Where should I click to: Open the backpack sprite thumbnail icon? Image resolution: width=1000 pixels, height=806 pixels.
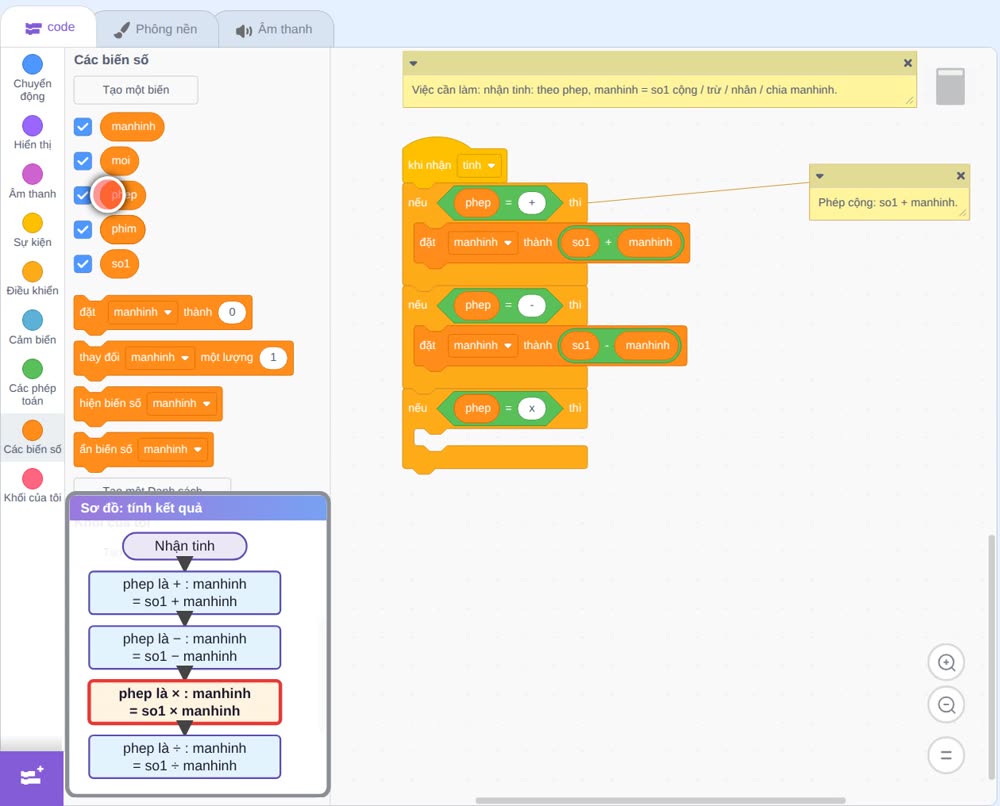(950, 87)
